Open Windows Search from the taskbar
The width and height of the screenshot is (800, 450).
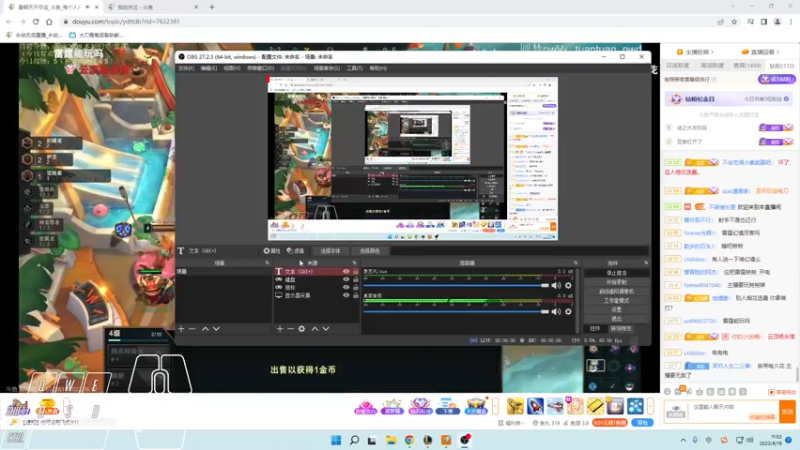[x=354, y=440]
